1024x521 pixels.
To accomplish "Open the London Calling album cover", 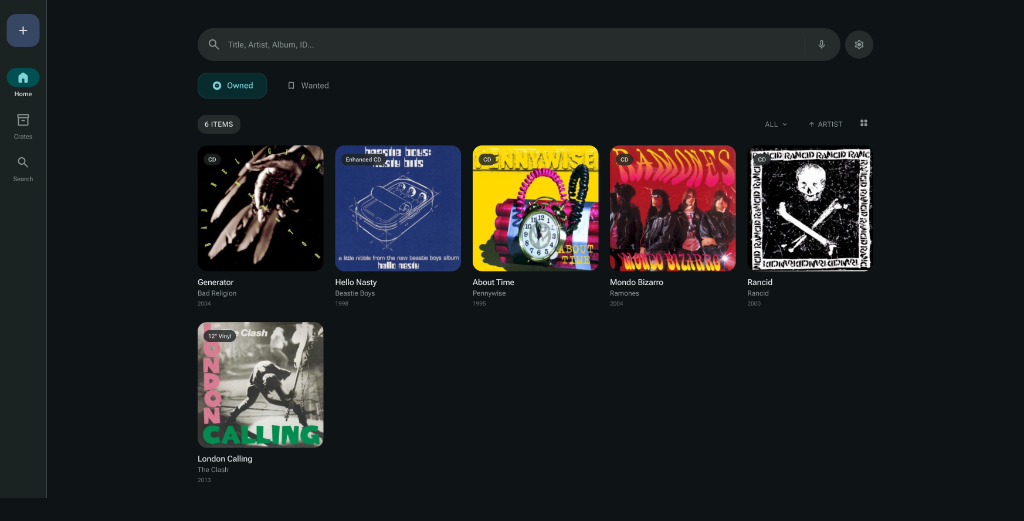I will click(261, 385).
